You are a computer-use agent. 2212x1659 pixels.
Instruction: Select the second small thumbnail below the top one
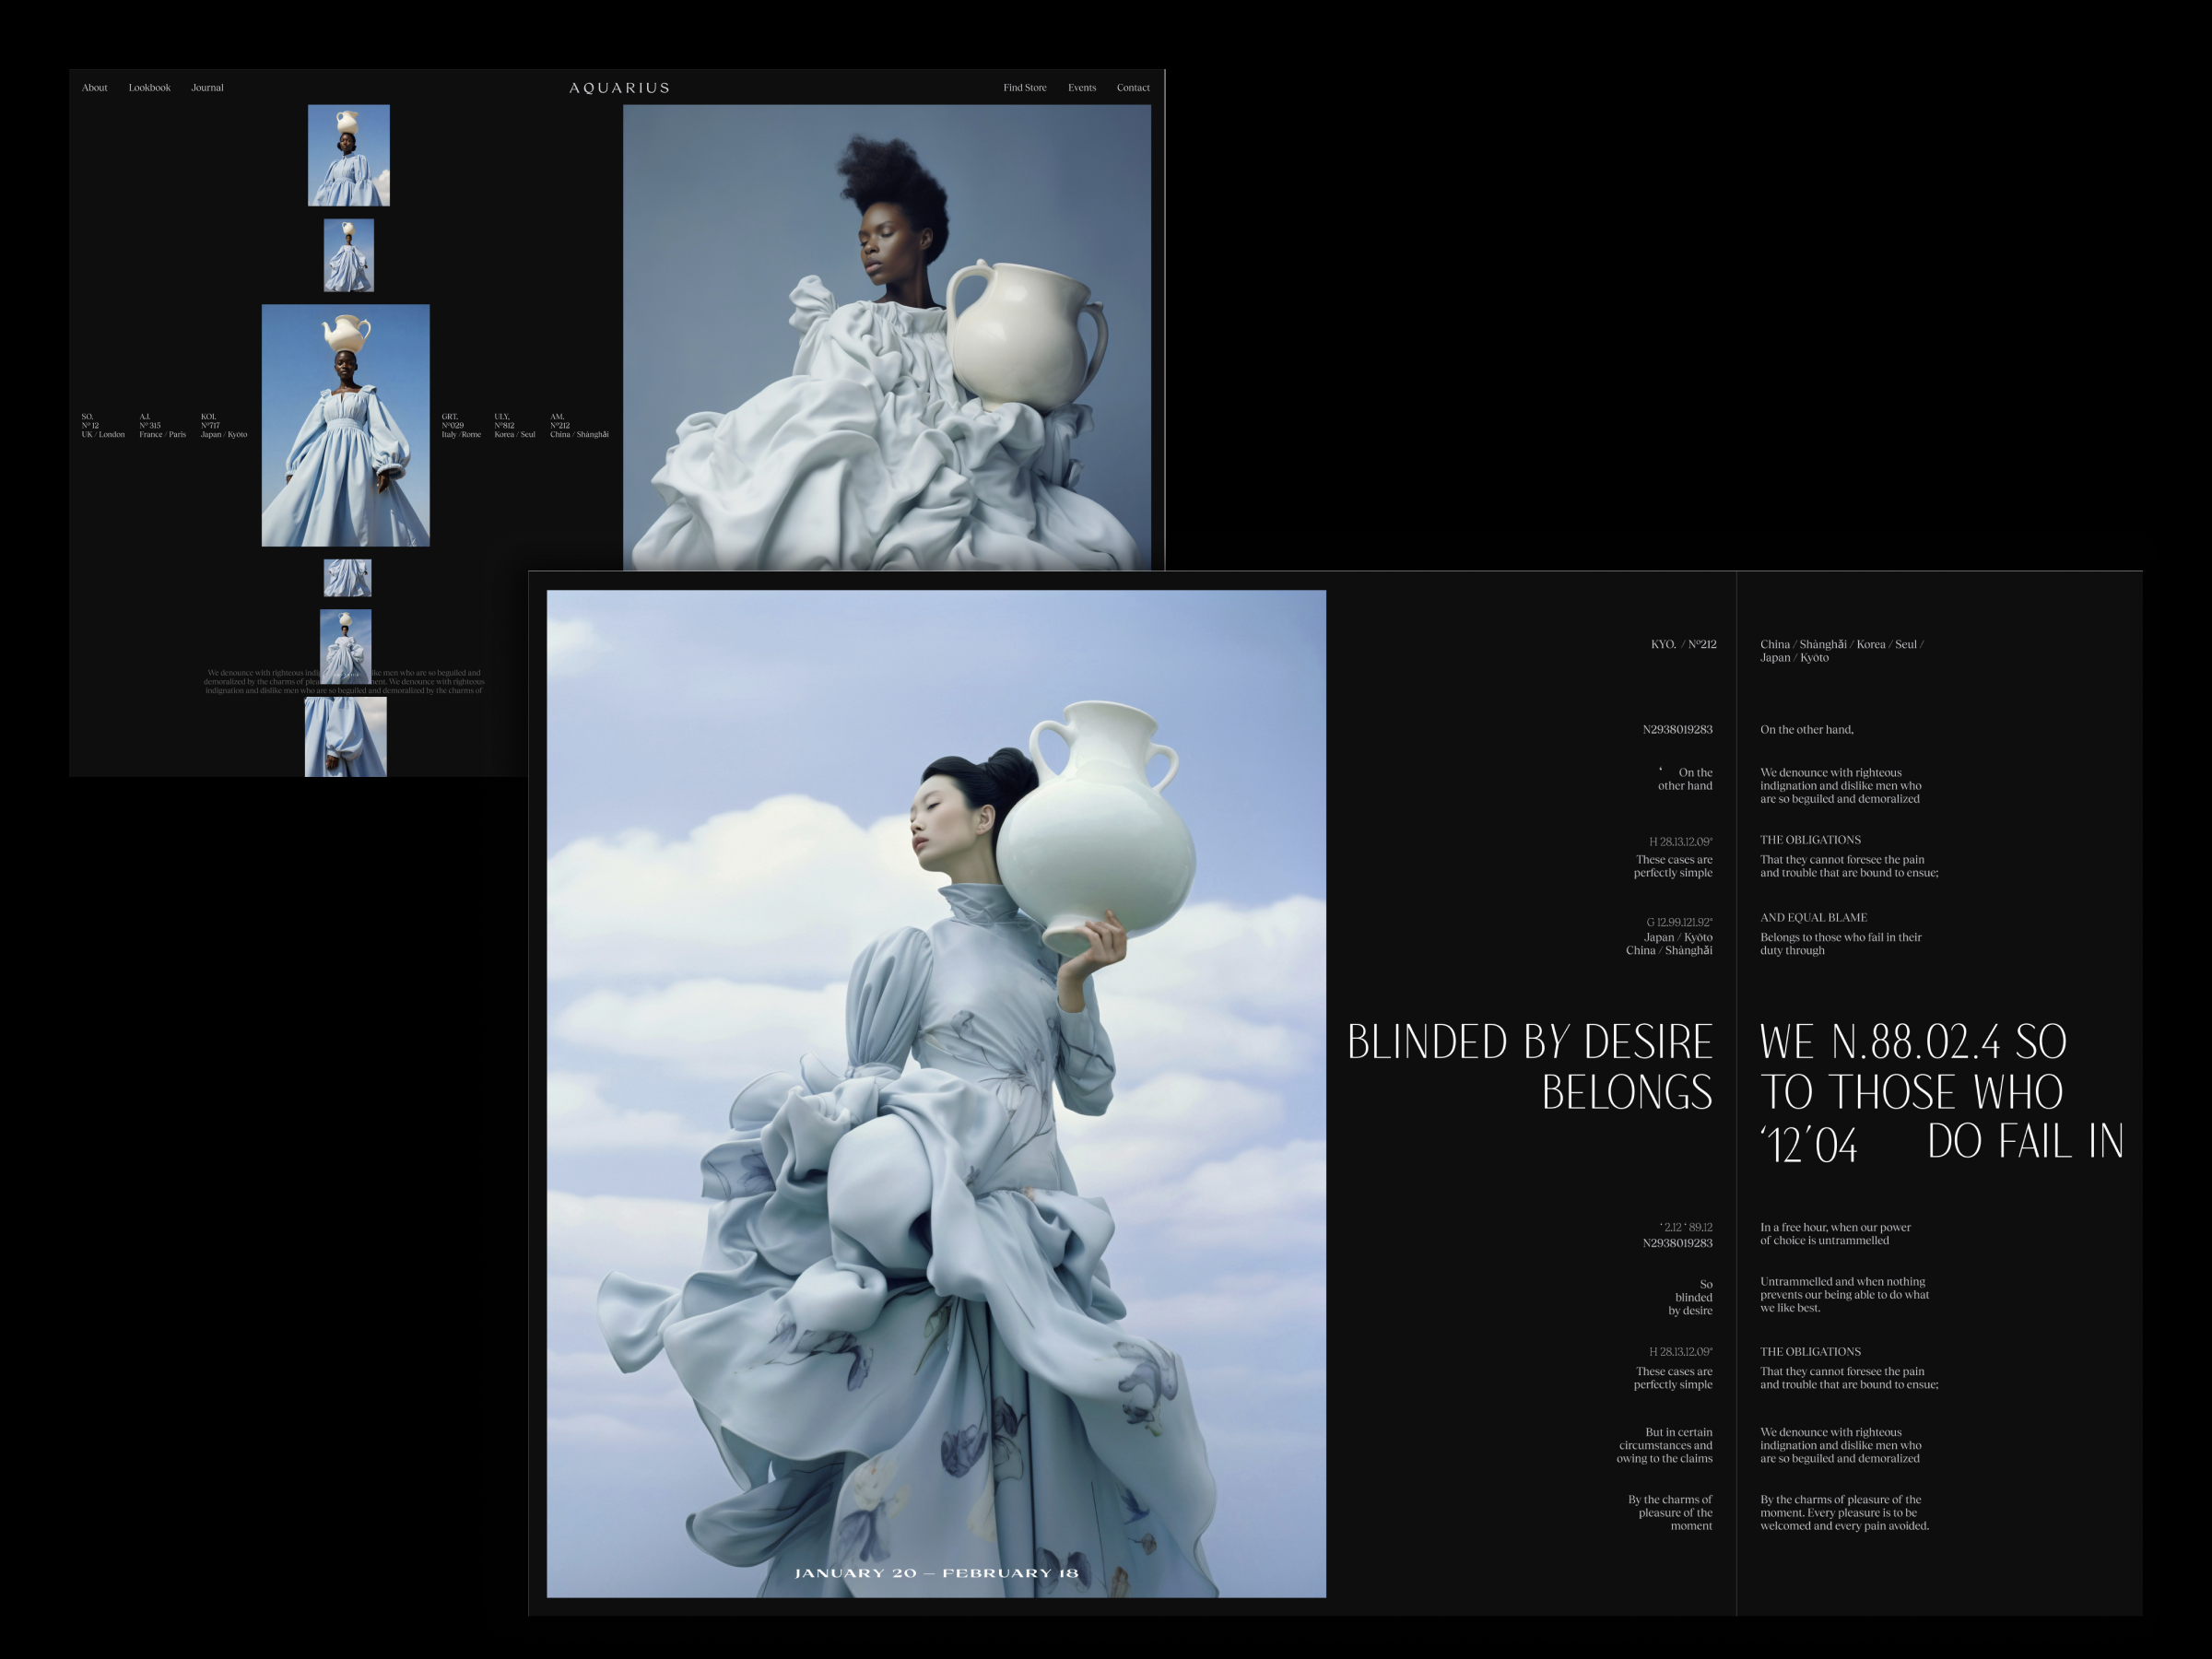[348, 255]
